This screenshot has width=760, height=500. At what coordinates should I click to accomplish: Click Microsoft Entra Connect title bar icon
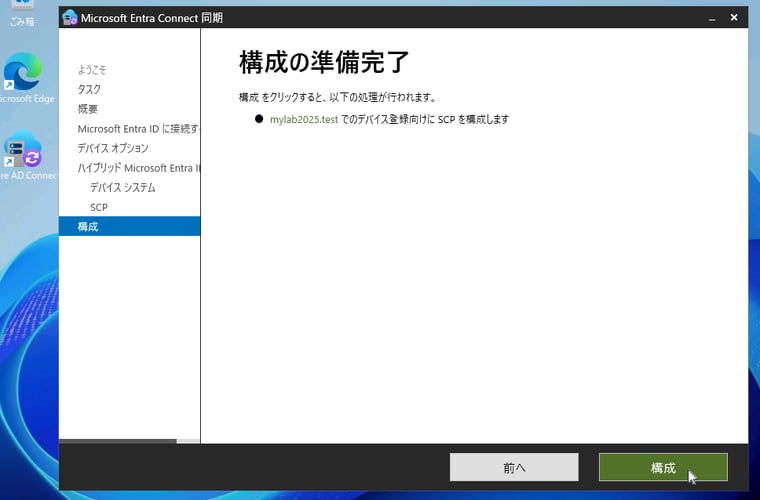(70, 18)
